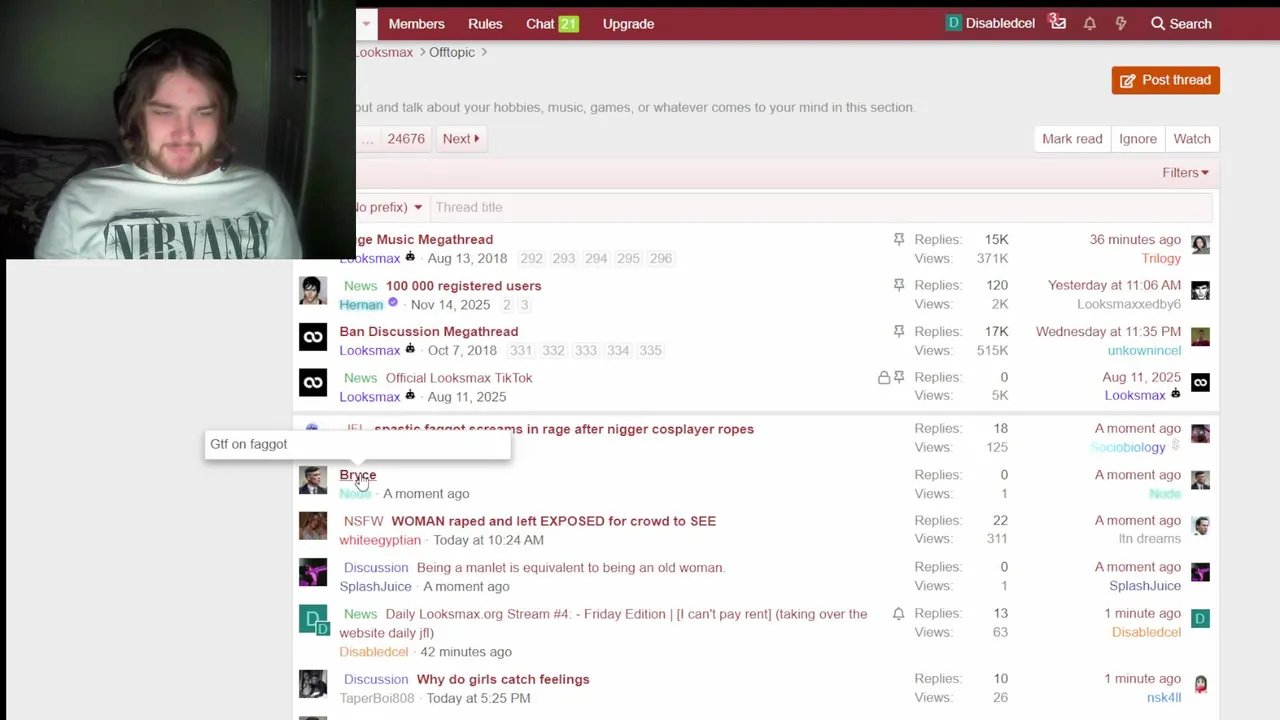Click nsk4ll's avatar on the right
The height and width of the screenshot is (720, 1280).
1200,684
